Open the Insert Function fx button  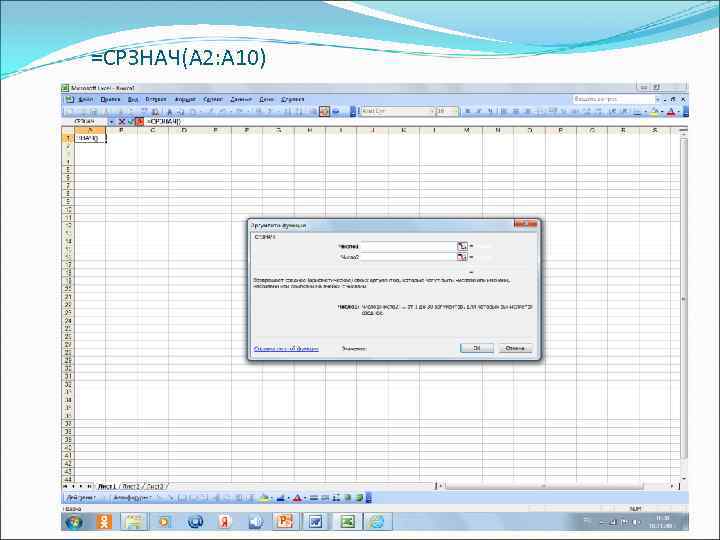coord(140,122)
